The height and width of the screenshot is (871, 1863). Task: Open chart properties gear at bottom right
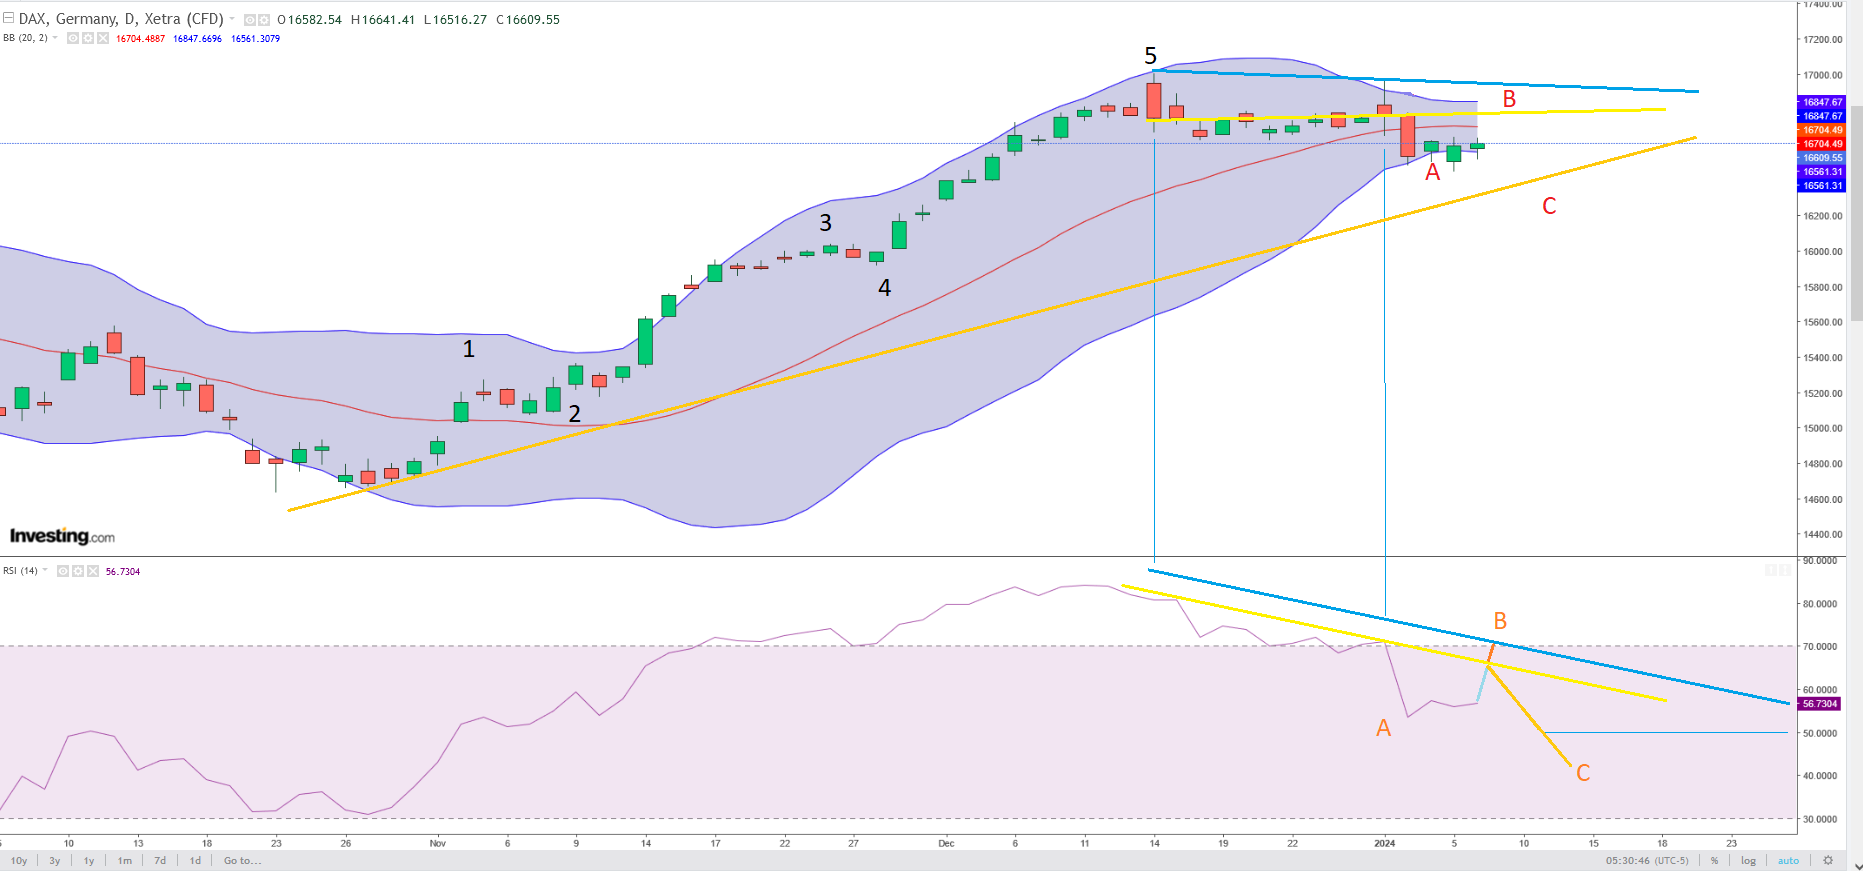(x=1828, y=860)
